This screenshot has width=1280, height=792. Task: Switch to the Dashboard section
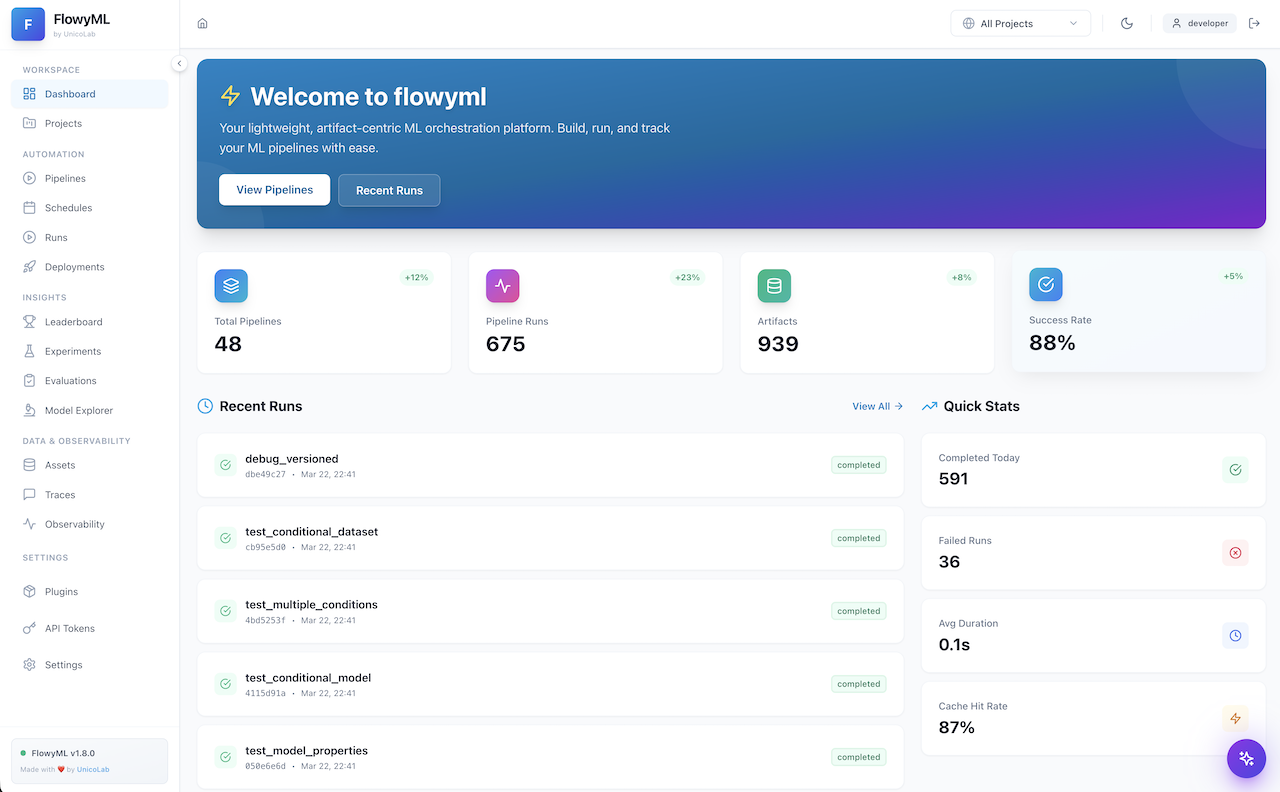click(70, 93)
